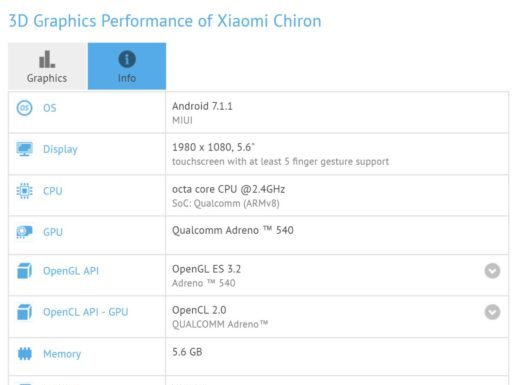Click the GPU graphics card icon

(24, 232)
